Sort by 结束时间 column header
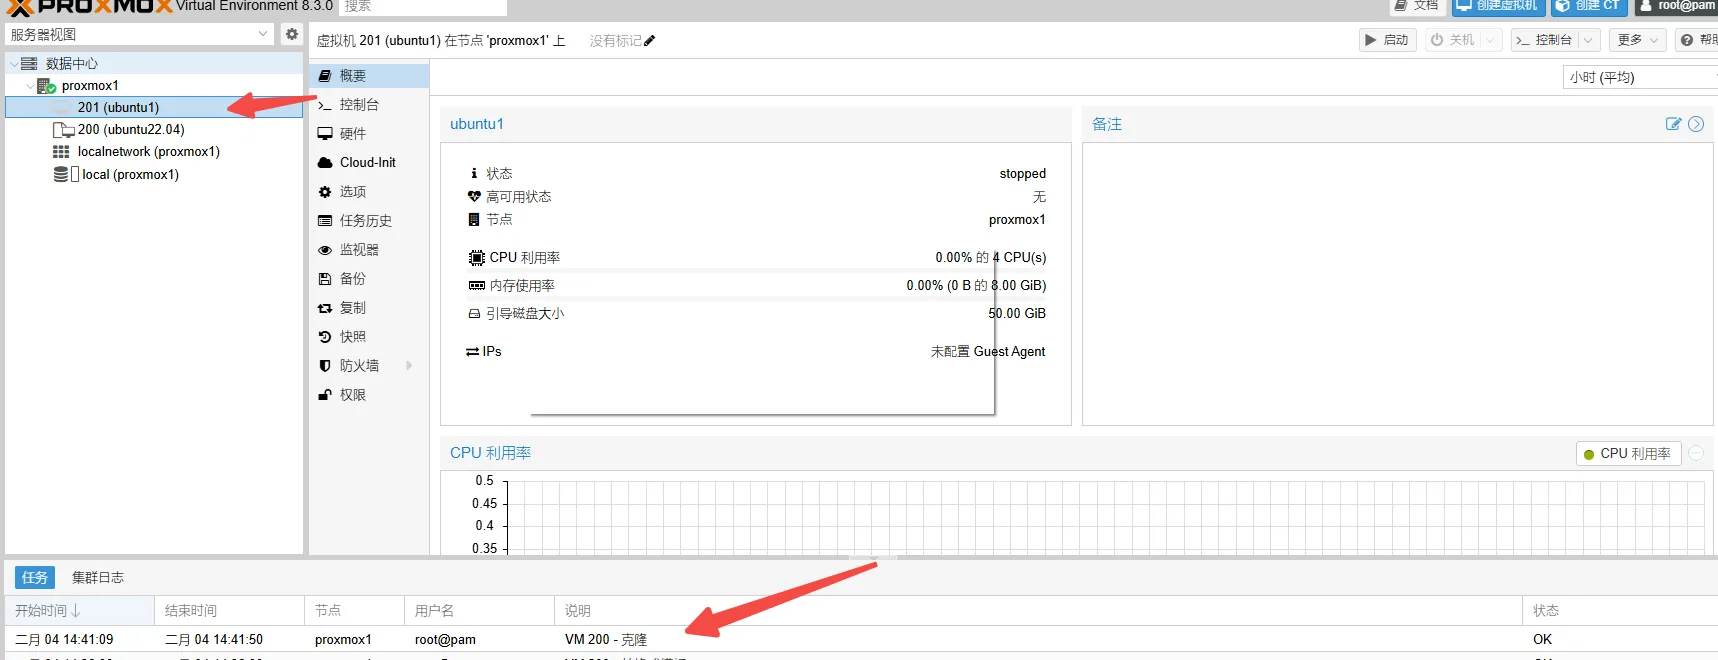The width and height of the screenshot is (1718, 660). tap(230, 611)
